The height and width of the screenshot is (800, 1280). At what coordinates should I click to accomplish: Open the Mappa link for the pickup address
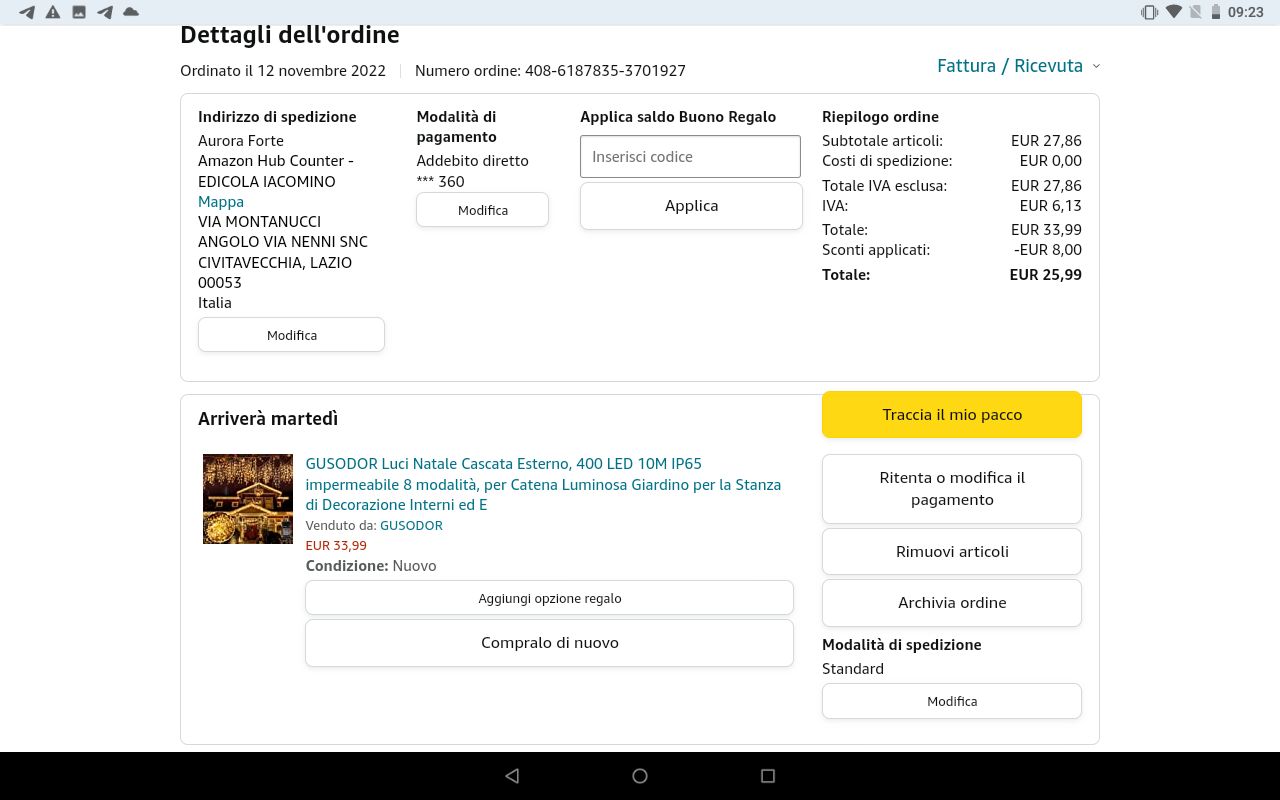tap(221, 202)
